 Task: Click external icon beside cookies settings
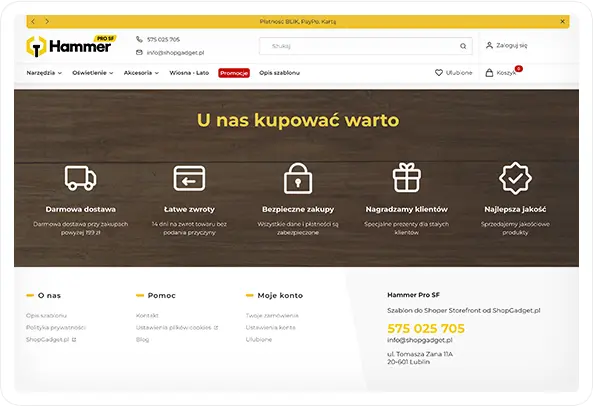pyautogui.click(x=216, y=327)
